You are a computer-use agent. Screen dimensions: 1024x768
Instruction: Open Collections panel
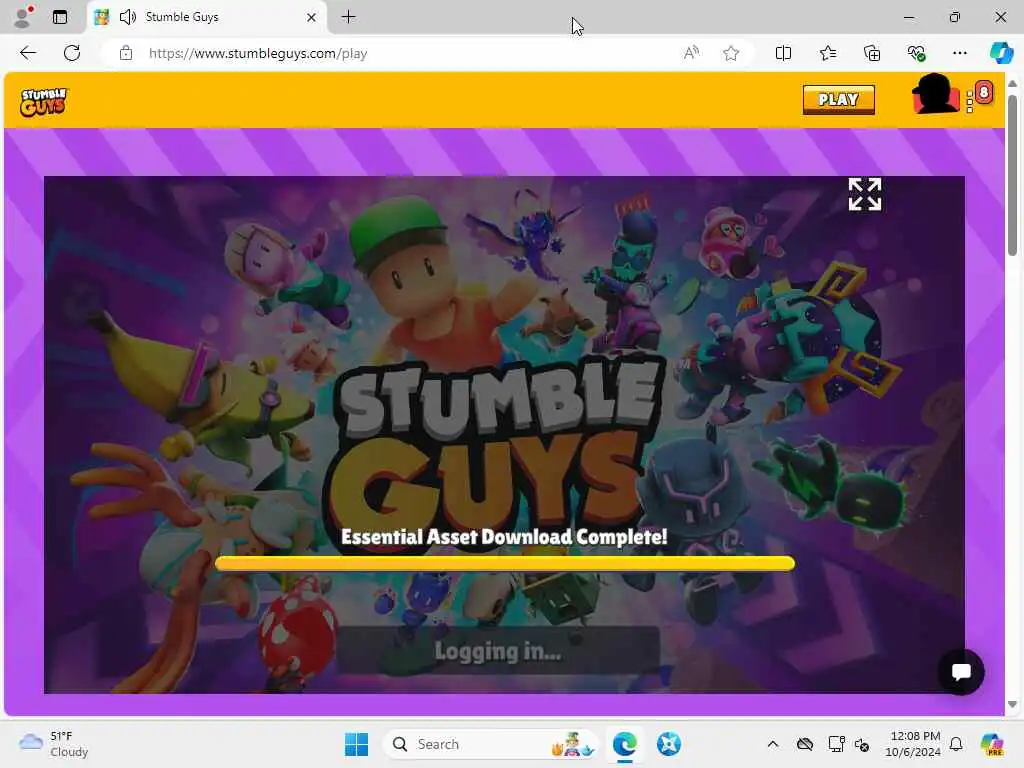872,53
